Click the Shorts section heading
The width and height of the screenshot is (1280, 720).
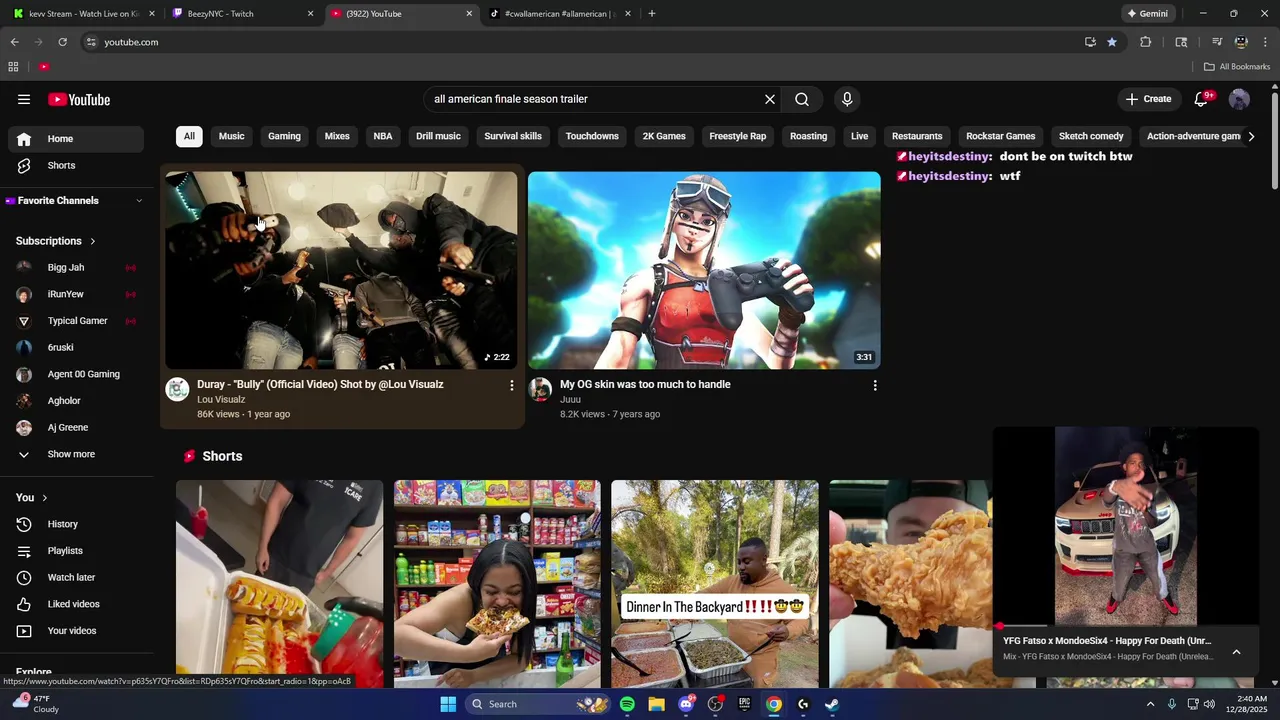[222, 456]
